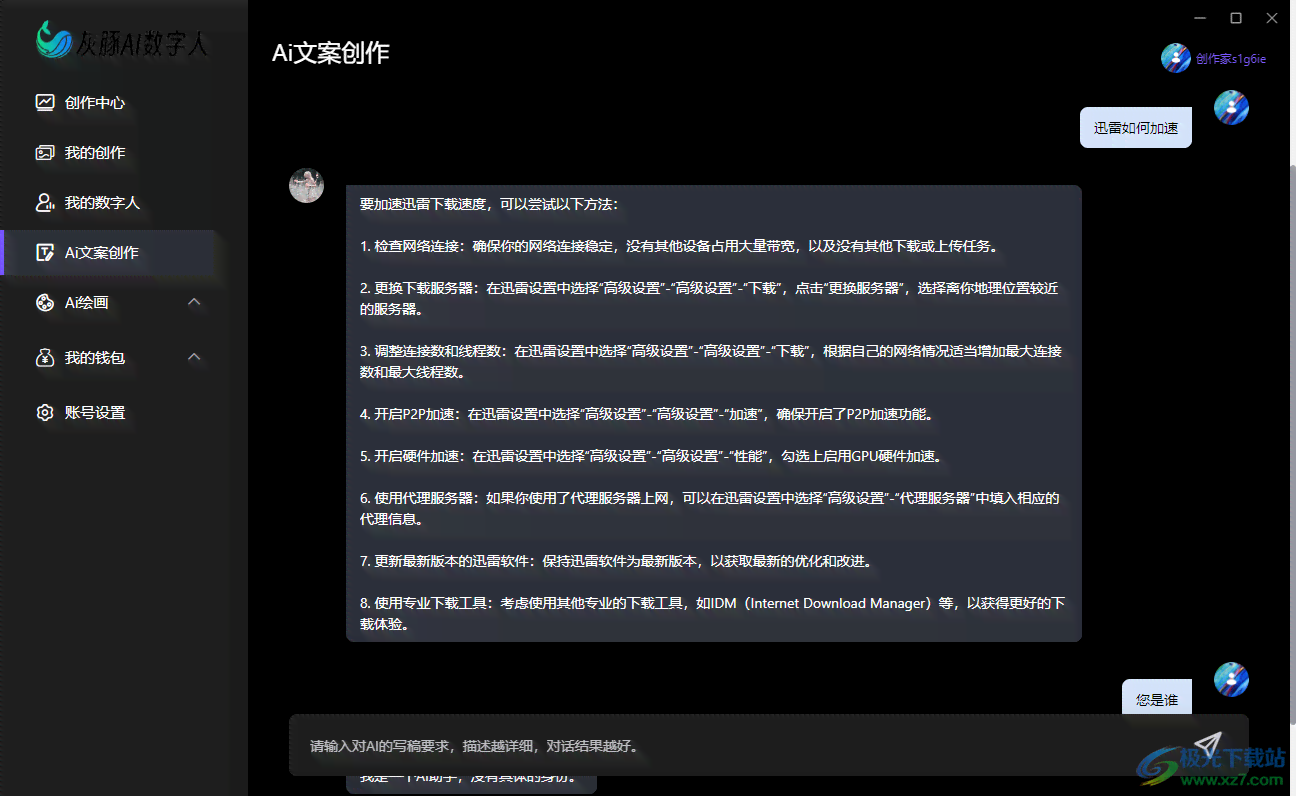Screen dimensions: 1296x796
Task: Click the 创作中心 chart icon
Action: 45,102
